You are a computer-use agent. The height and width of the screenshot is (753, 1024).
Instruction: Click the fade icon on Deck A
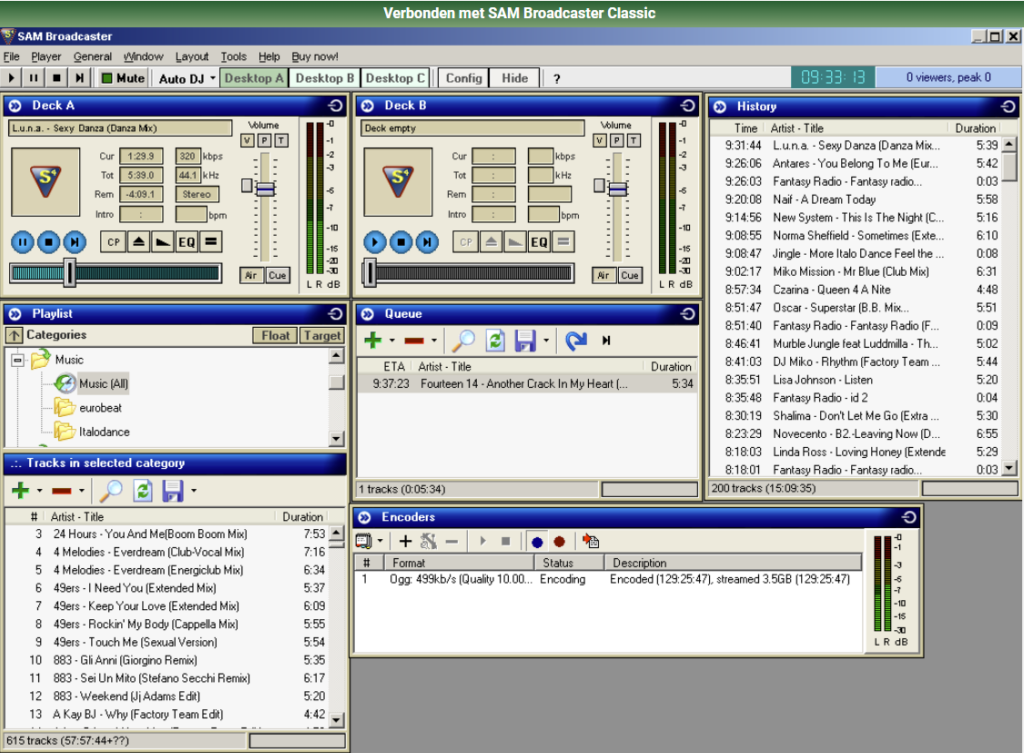coord(163,242)
